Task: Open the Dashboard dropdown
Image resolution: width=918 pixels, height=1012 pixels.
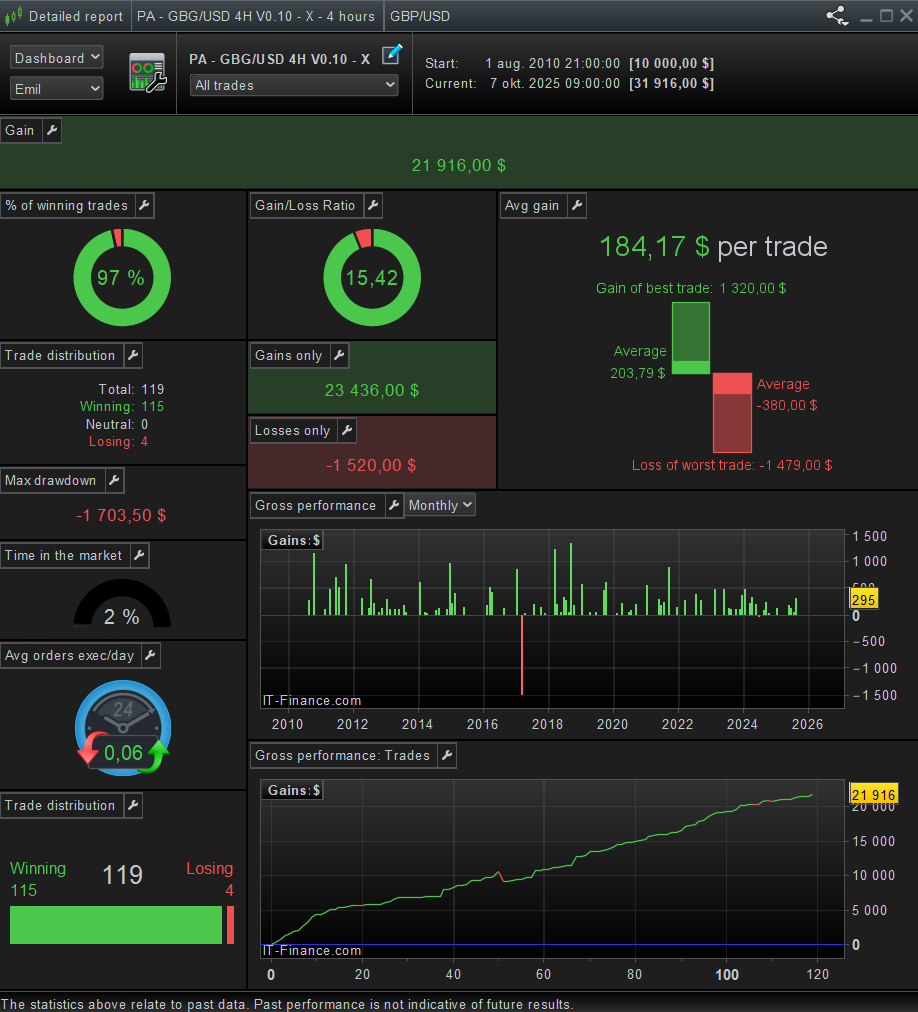Action: pyautogui.click(x=57, y=58)
